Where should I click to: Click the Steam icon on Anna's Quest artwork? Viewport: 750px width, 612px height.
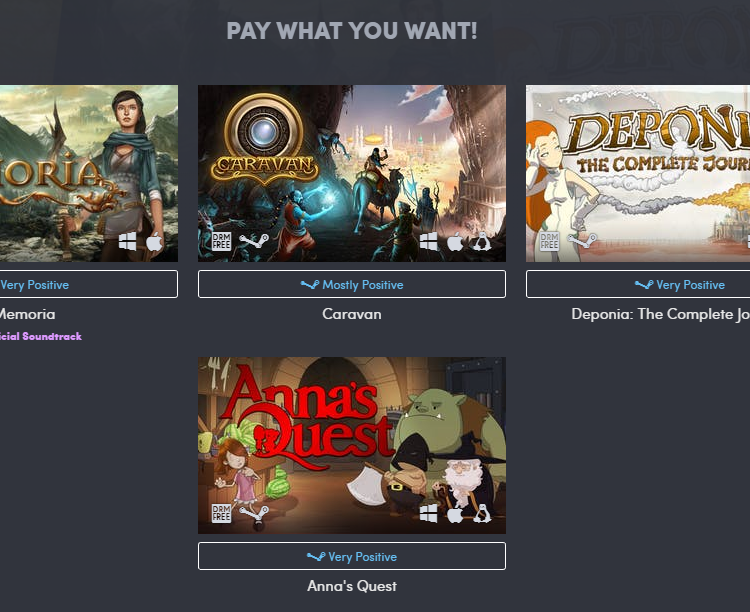click(x=254, y=513)
